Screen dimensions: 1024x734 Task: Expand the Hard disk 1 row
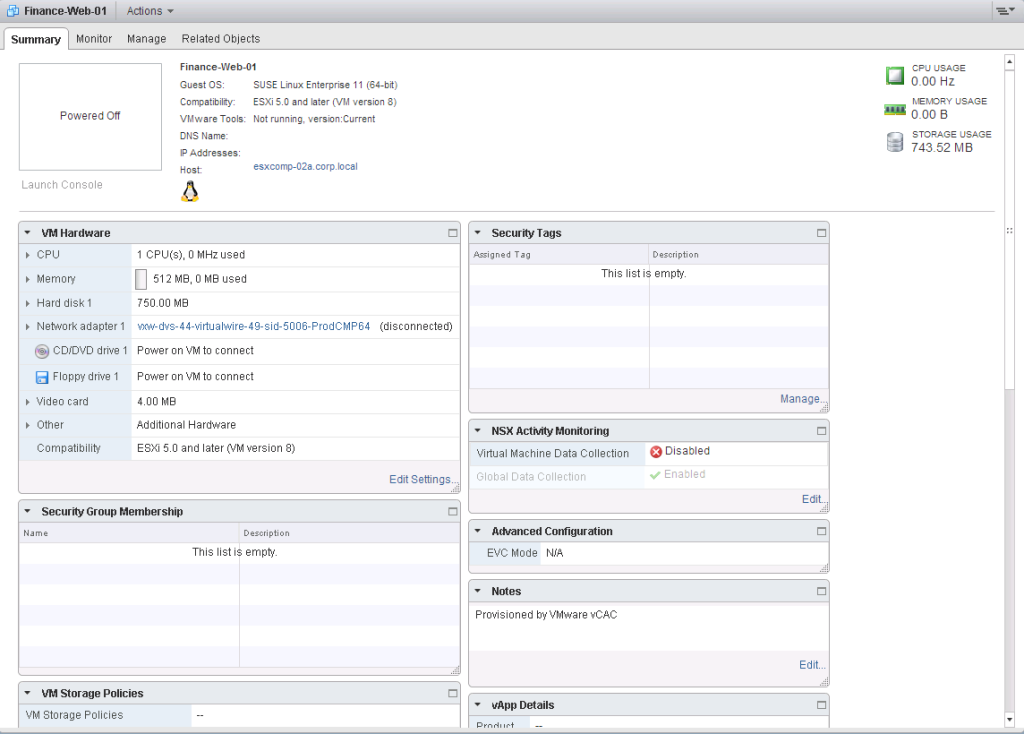tap(27, 304)
